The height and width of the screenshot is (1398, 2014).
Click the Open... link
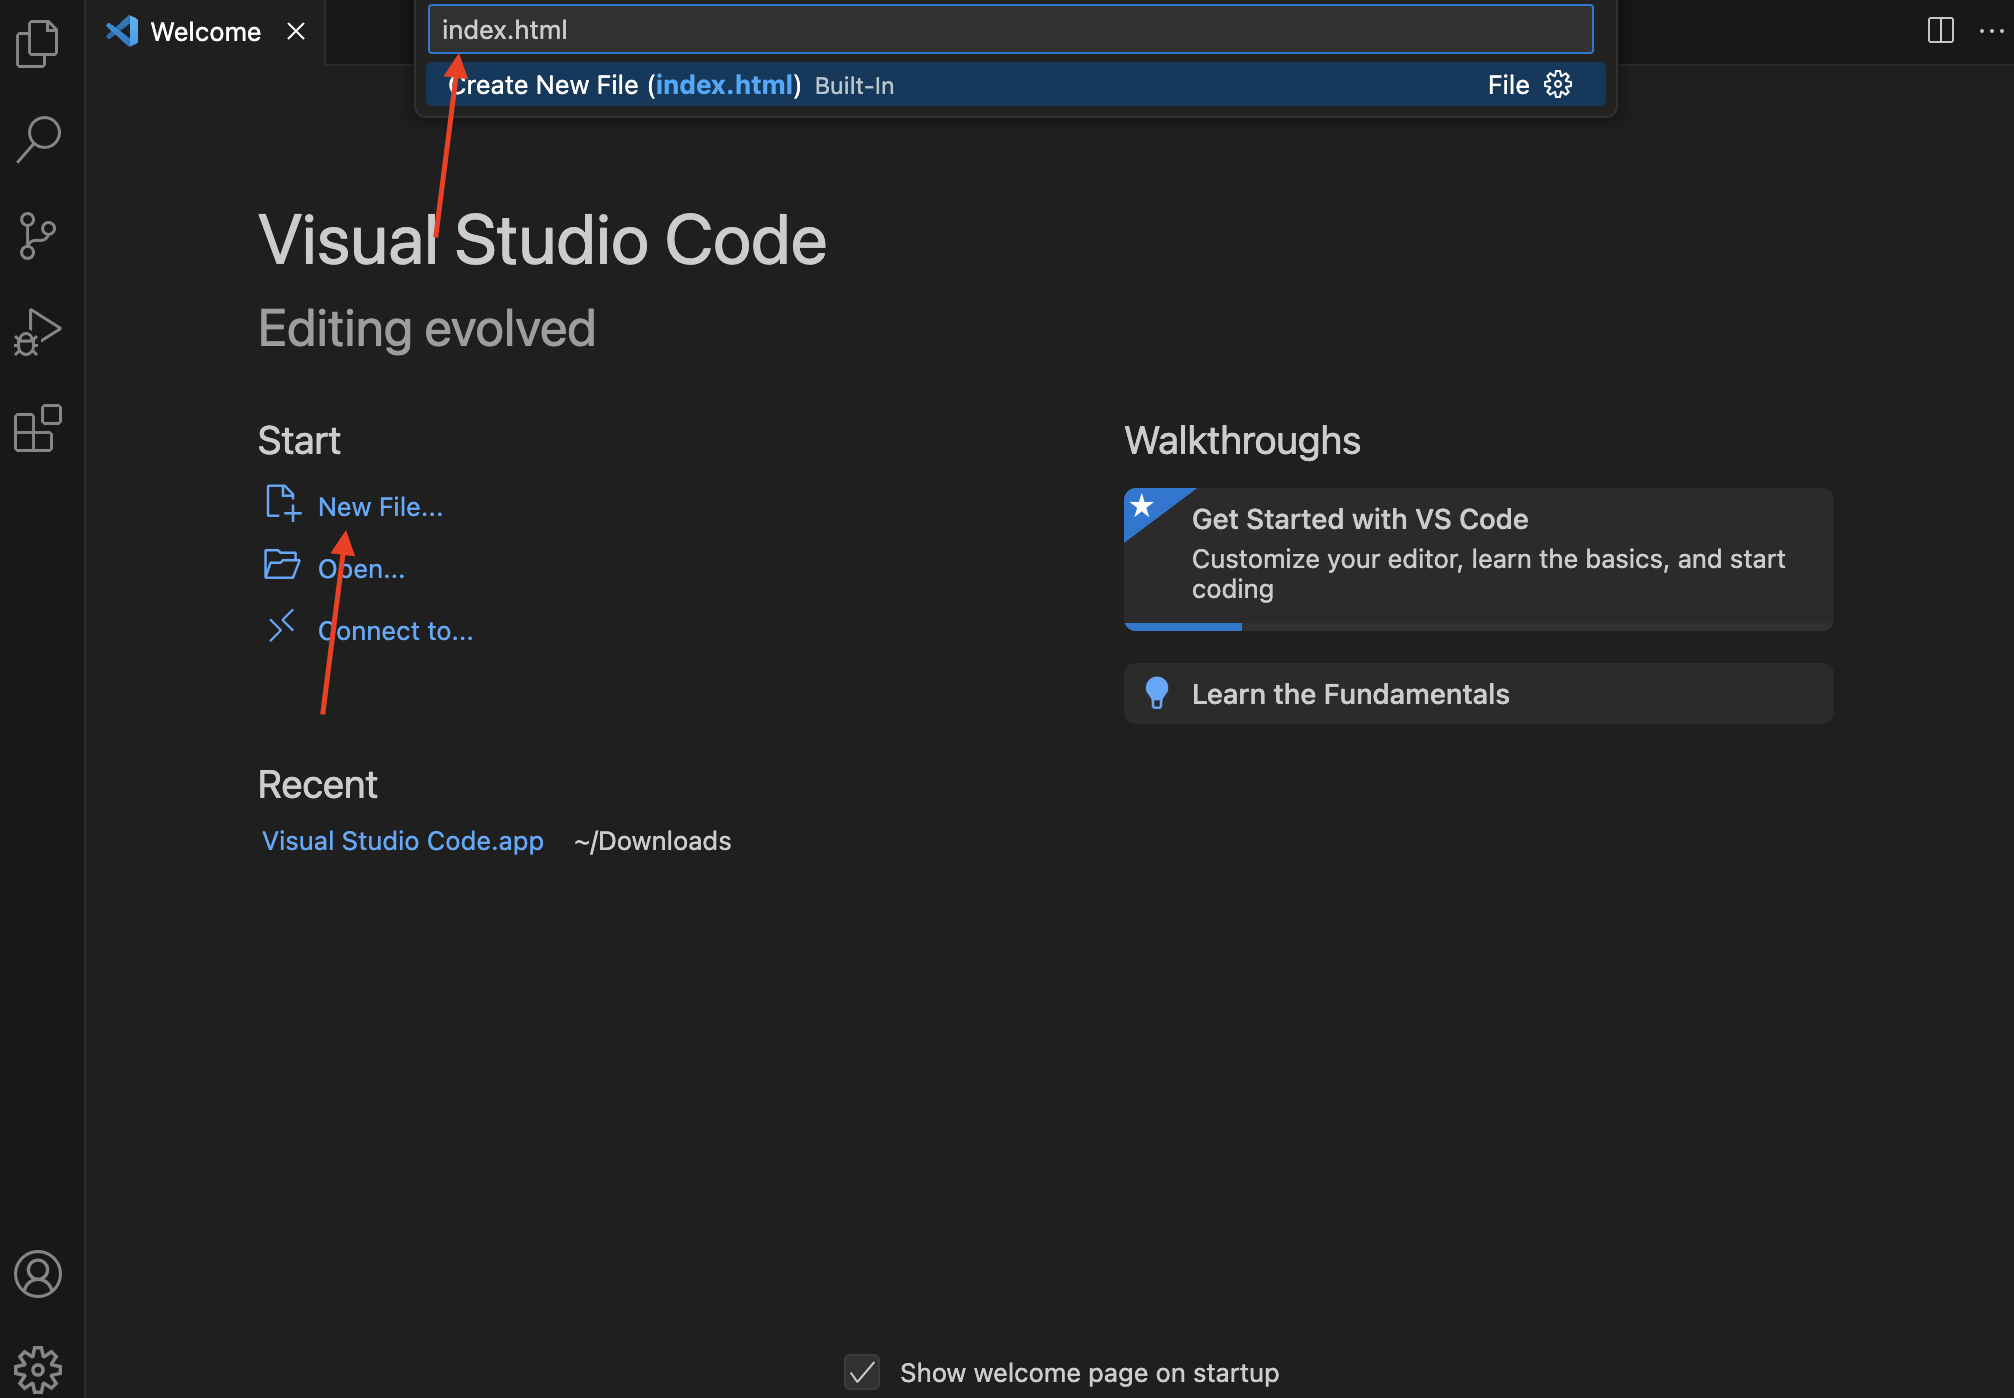tap(362, 569)
